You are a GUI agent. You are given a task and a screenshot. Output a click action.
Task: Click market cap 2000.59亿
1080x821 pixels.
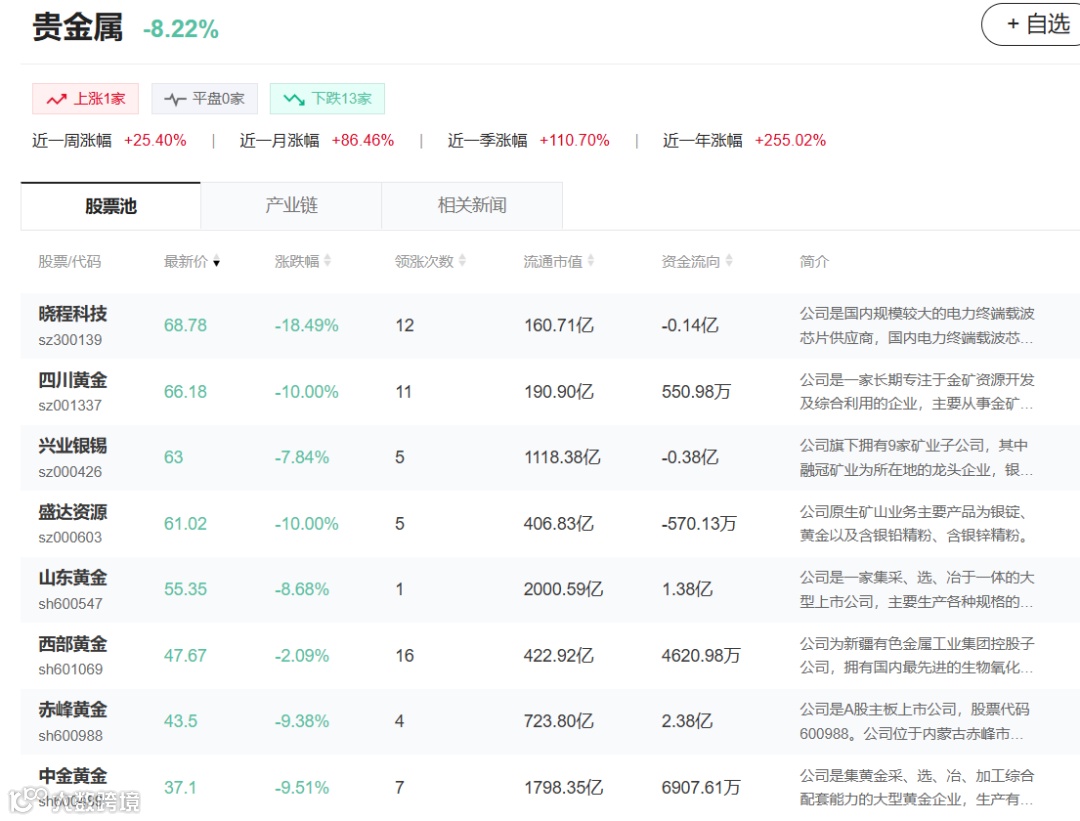coord(563,589)
